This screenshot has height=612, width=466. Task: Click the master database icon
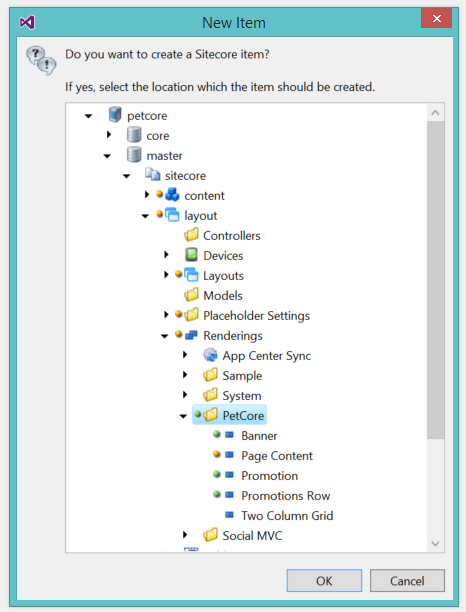(x=134, y=155)
